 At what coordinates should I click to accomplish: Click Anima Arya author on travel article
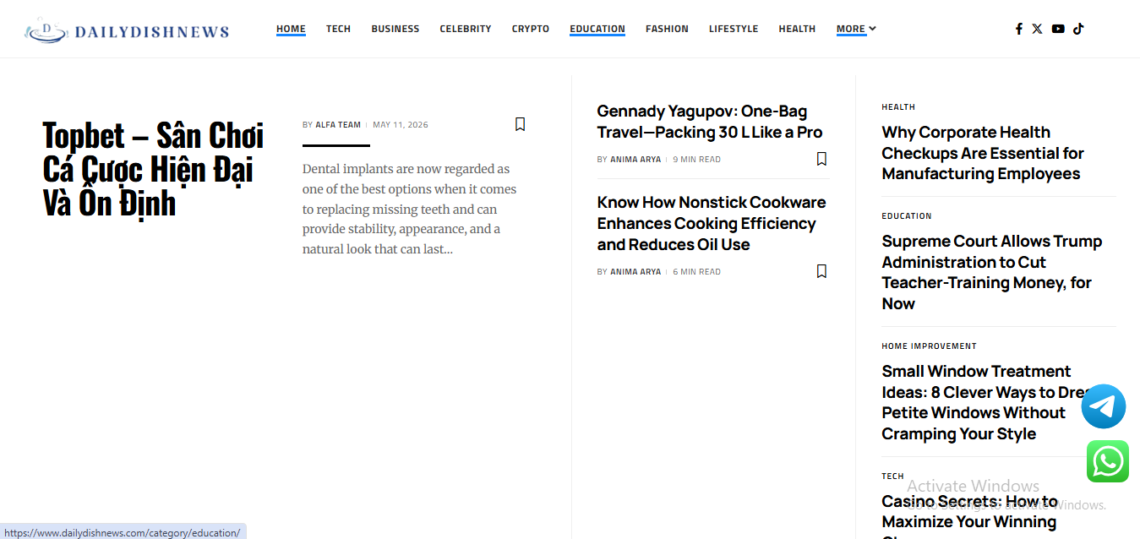[x=635, y=159]
